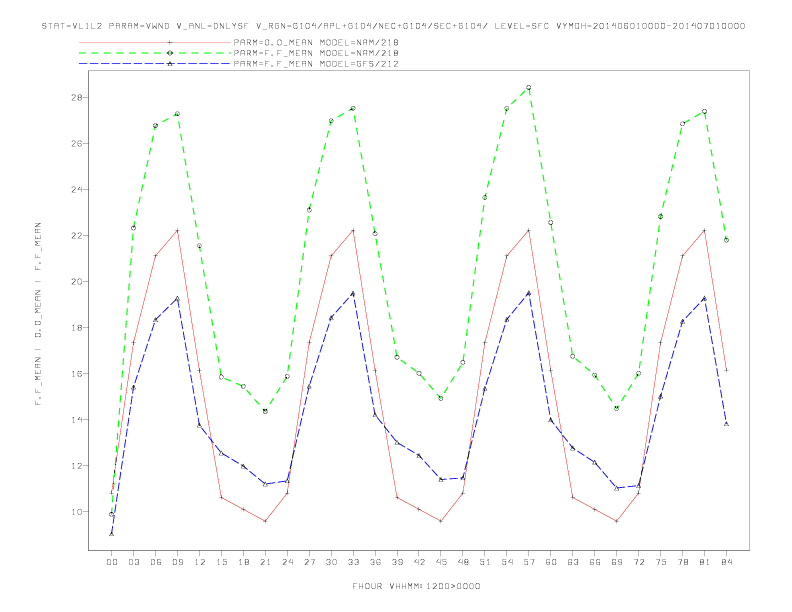Click x-axis tick label 78
This screenshot has width=792, height=612.
click(683, 562)
